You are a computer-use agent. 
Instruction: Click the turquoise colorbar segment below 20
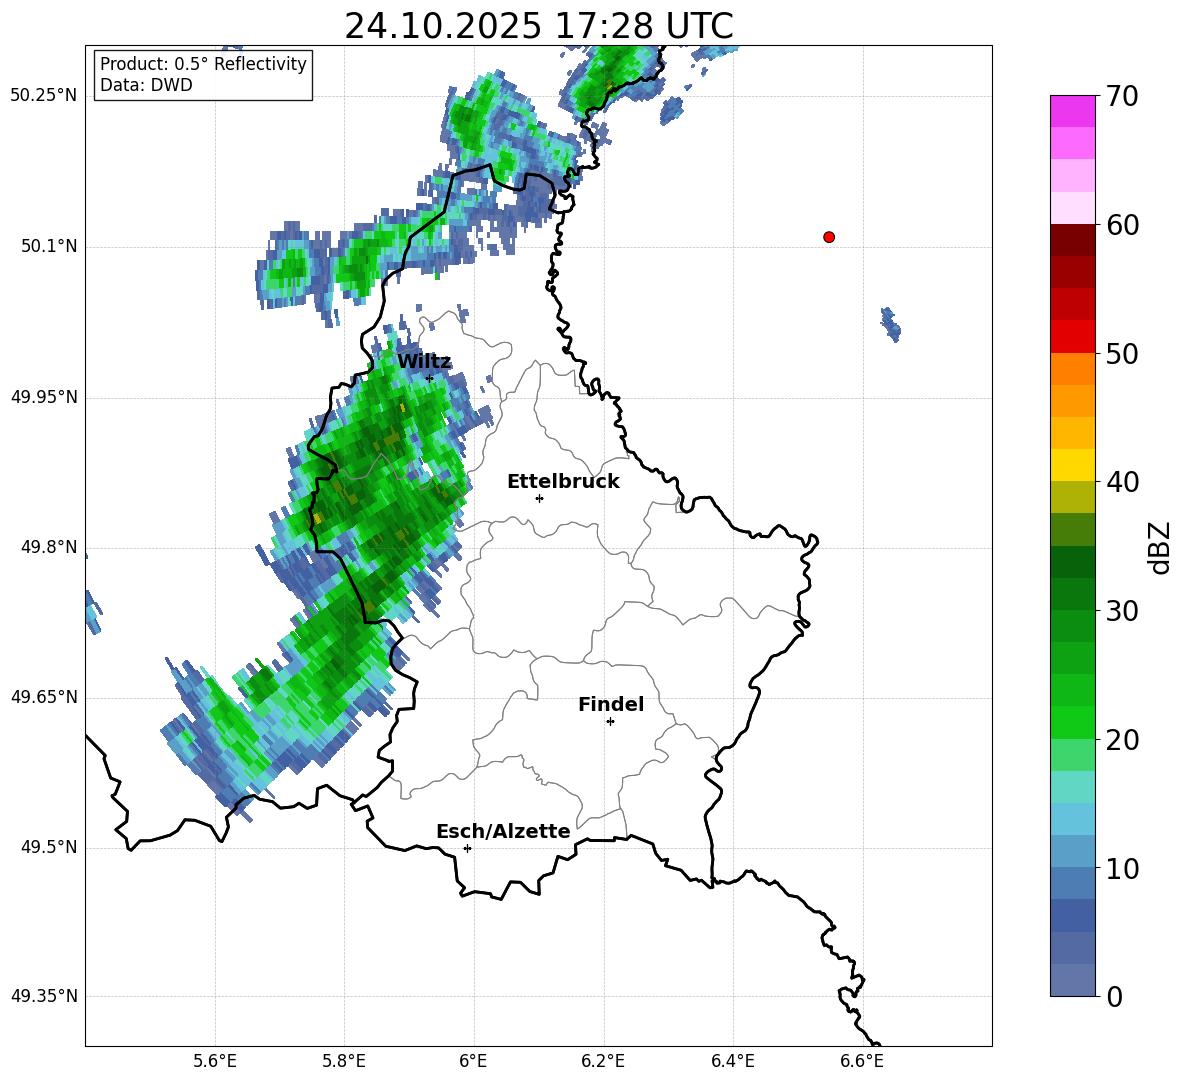pos(1072,787)
